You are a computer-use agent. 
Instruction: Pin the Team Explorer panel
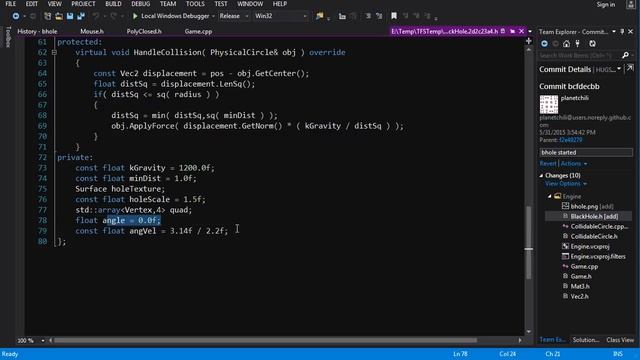622,31
